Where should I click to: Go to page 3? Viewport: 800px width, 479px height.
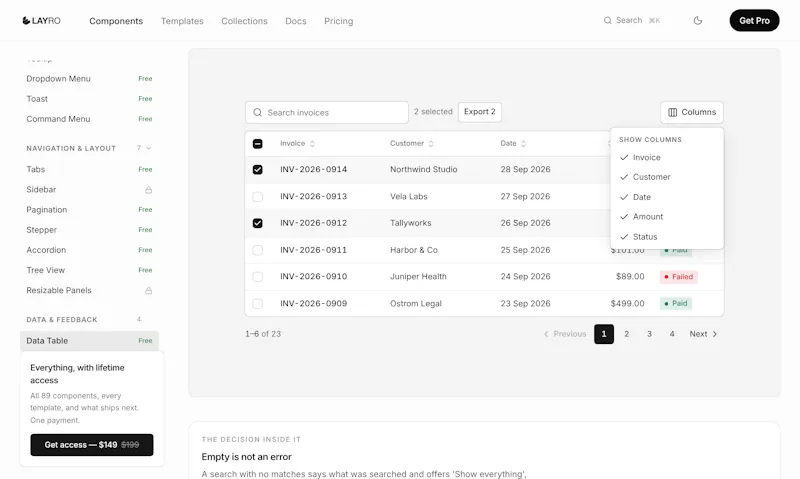[x=649, y=334]
